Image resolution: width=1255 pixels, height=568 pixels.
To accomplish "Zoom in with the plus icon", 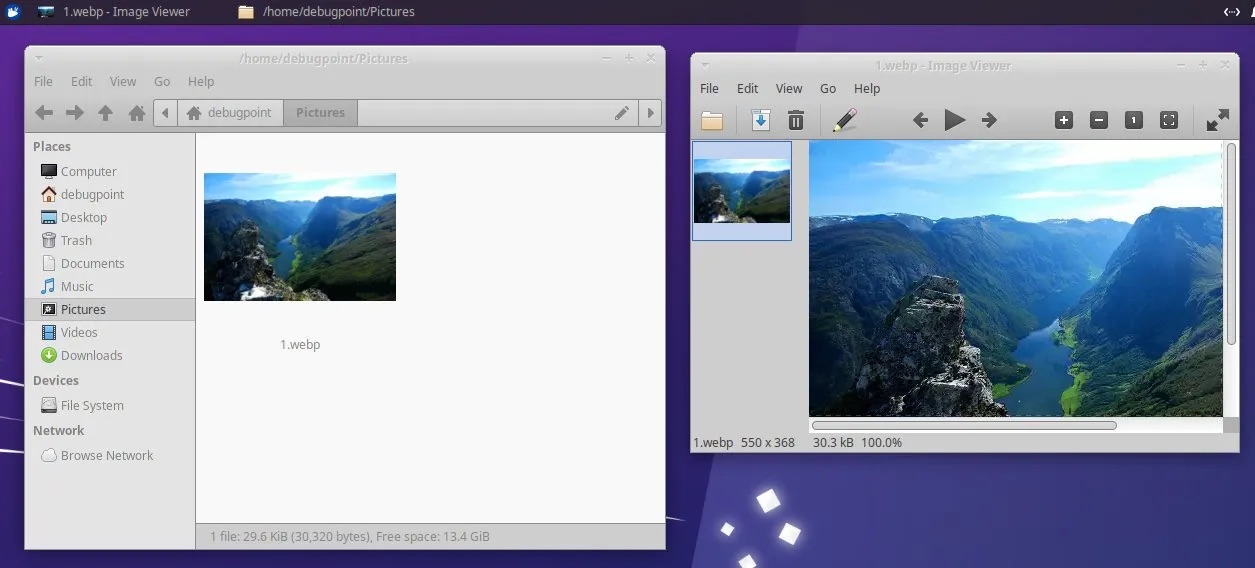I will point(1064,121).
